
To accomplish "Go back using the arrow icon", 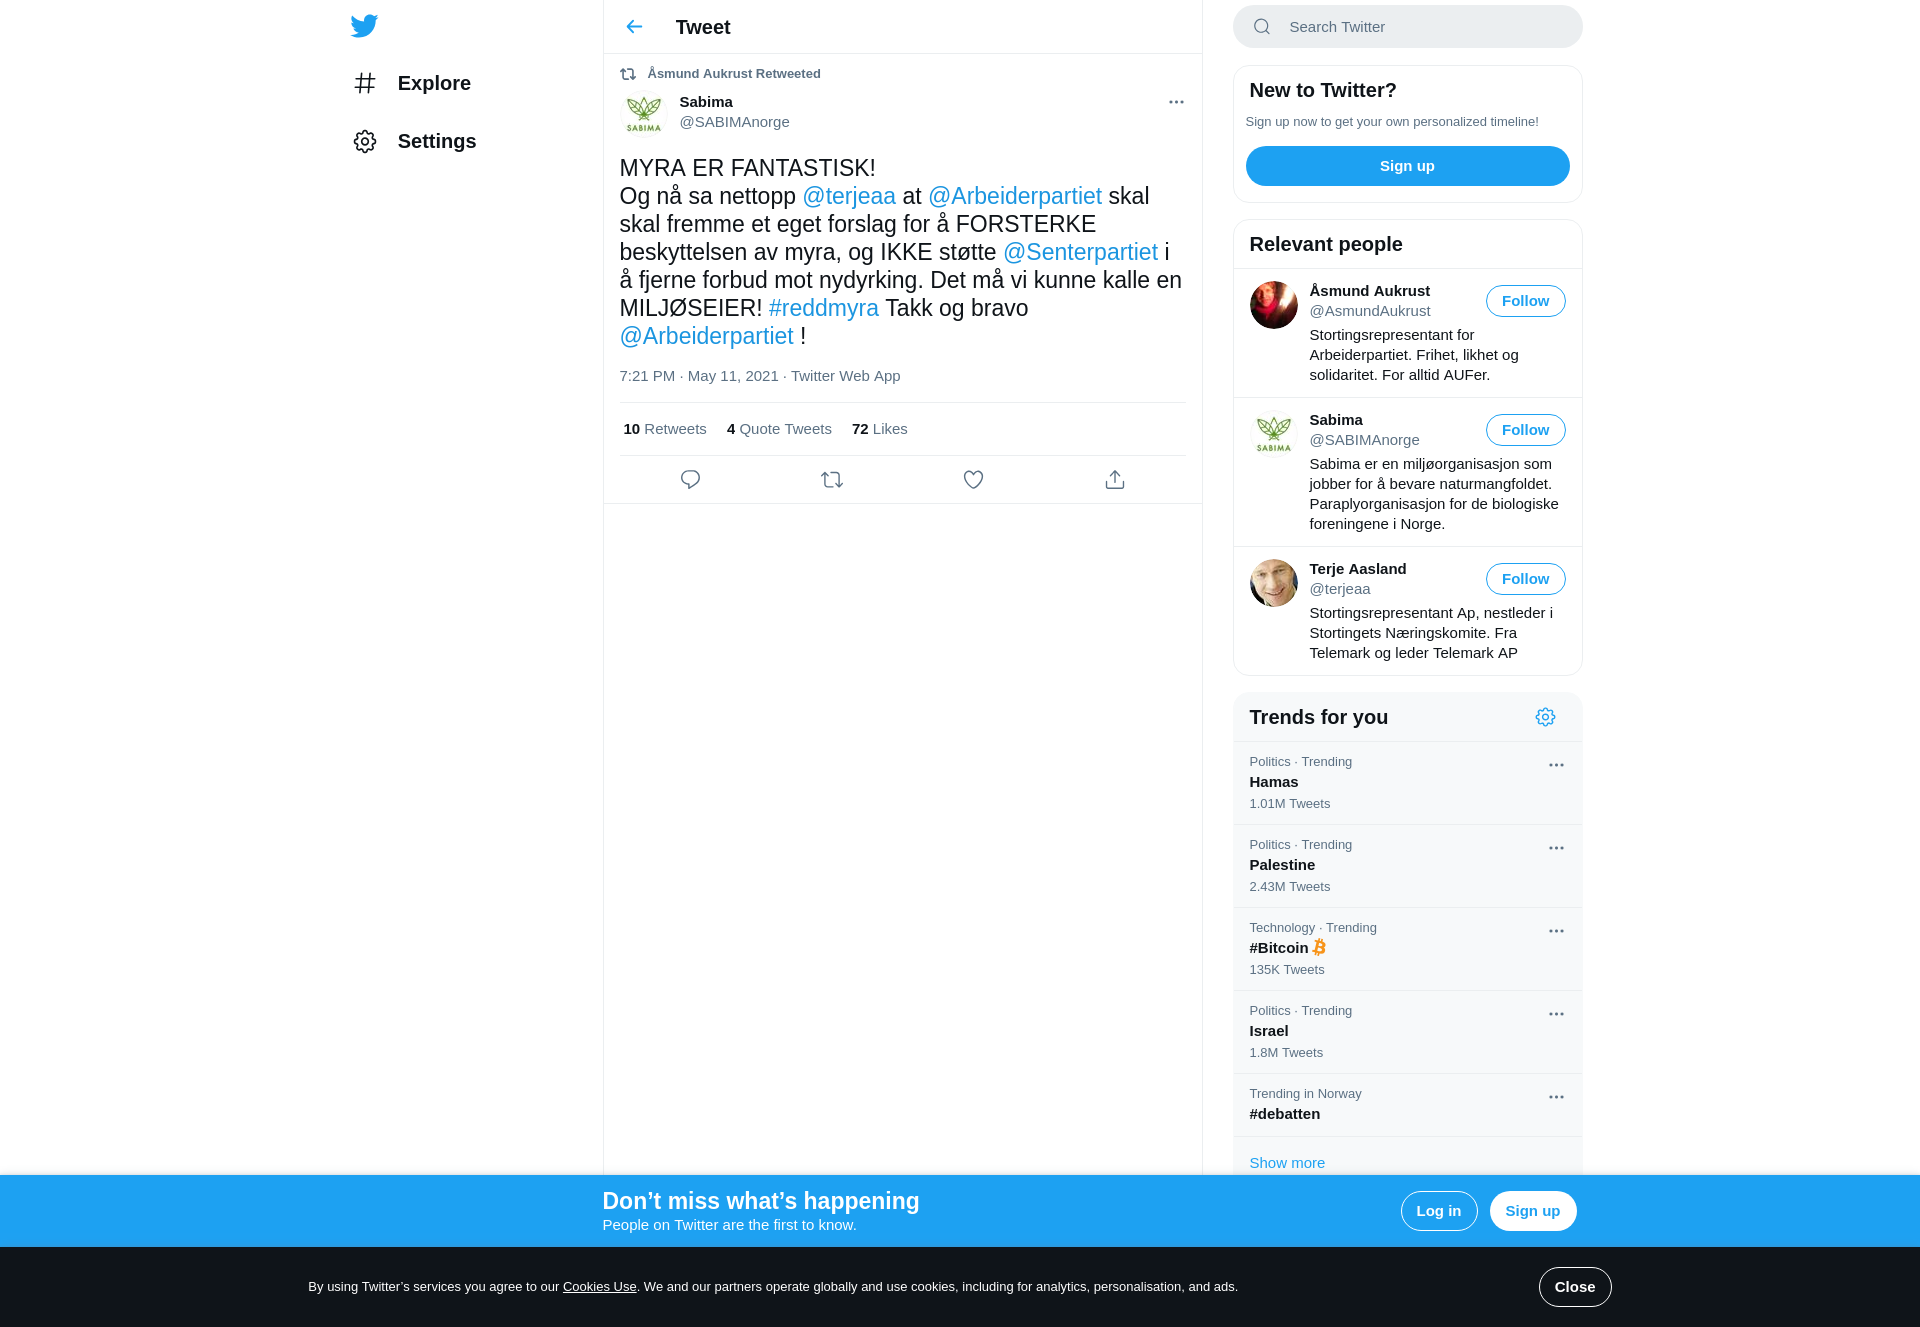I will (634, 27).
